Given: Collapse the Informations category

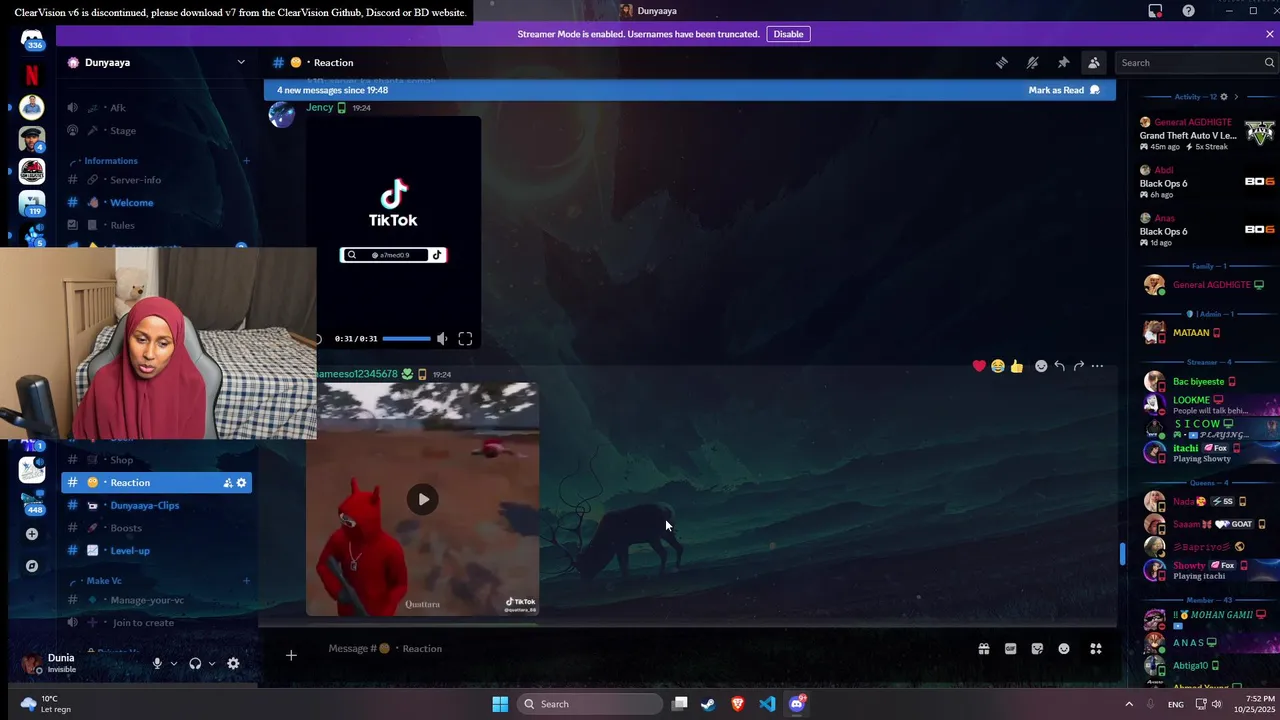Looking at the screenshot, I should (111, 161).
